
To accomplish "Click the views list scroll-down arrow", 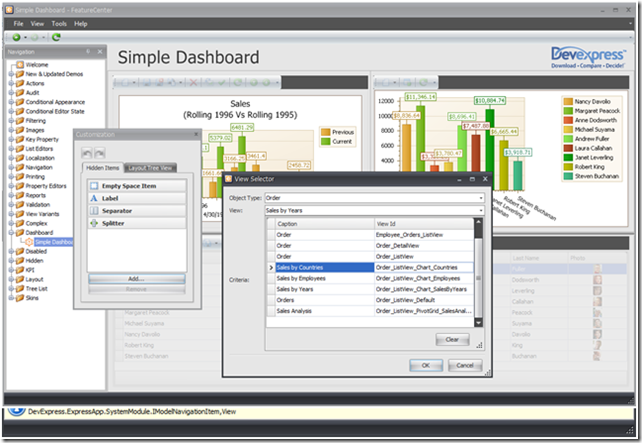I will pyautogui.click(x=478, y=323).
